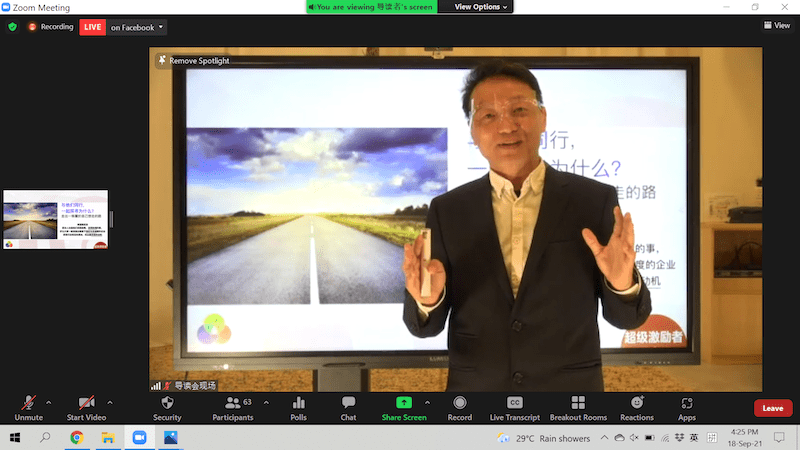Start Video camera toggle
This screenshot has height=450, width=800.
(87, 407)
